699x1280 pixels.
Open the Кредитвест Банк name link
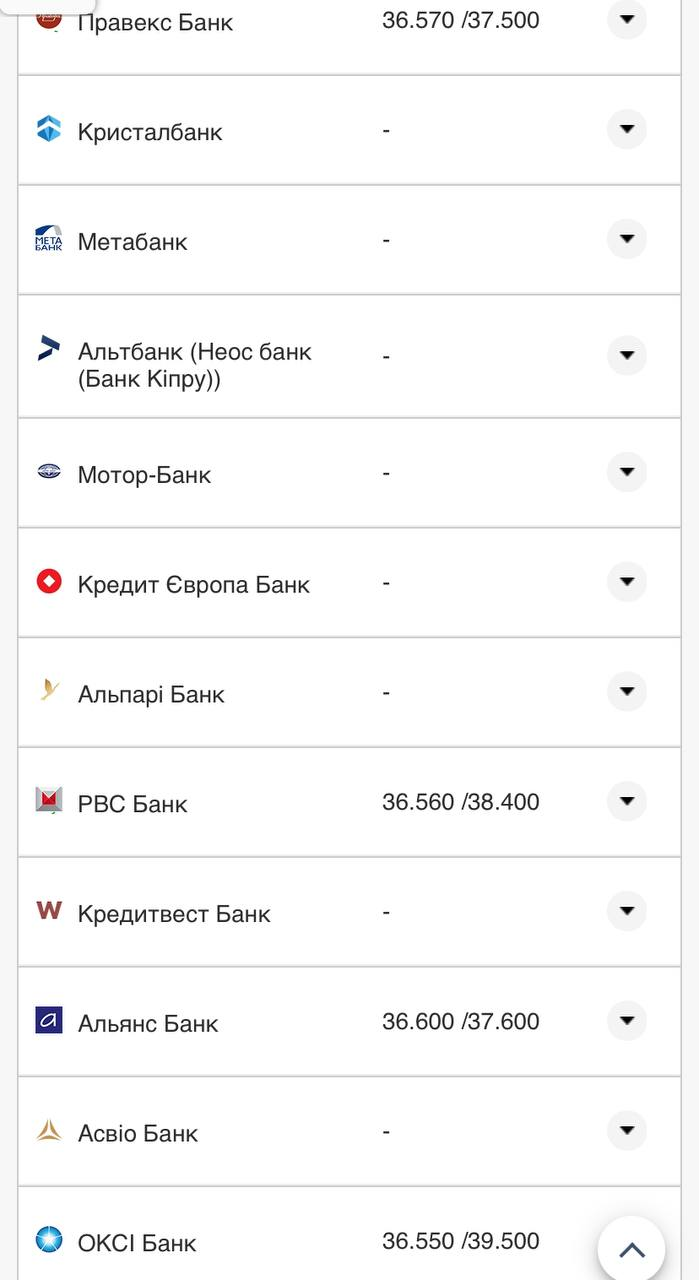coord(174,914)
